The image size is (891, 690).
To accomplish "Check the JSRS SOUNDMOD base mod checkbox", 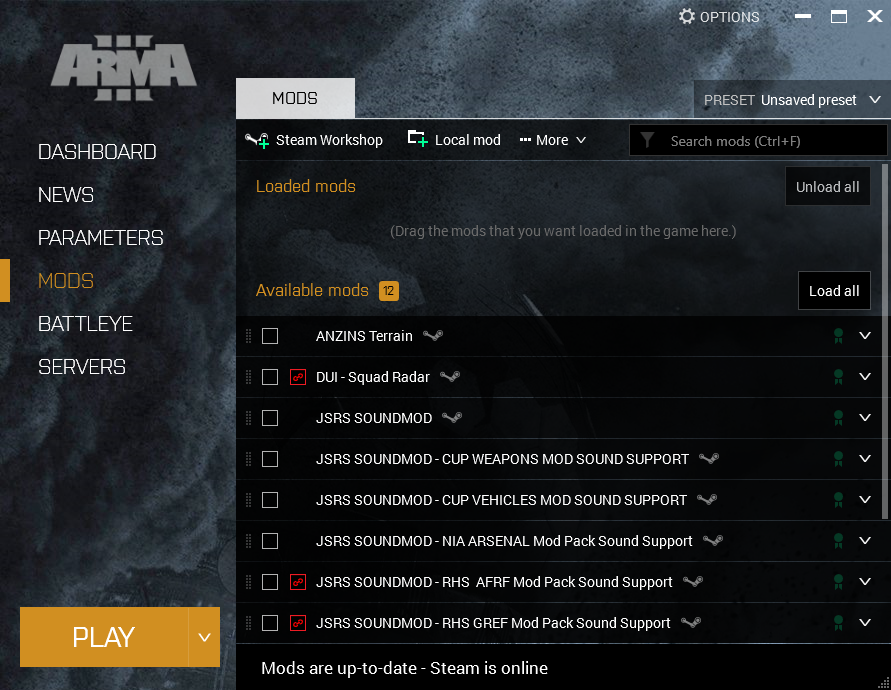I will pyautogui.click(x=270, y=418).
